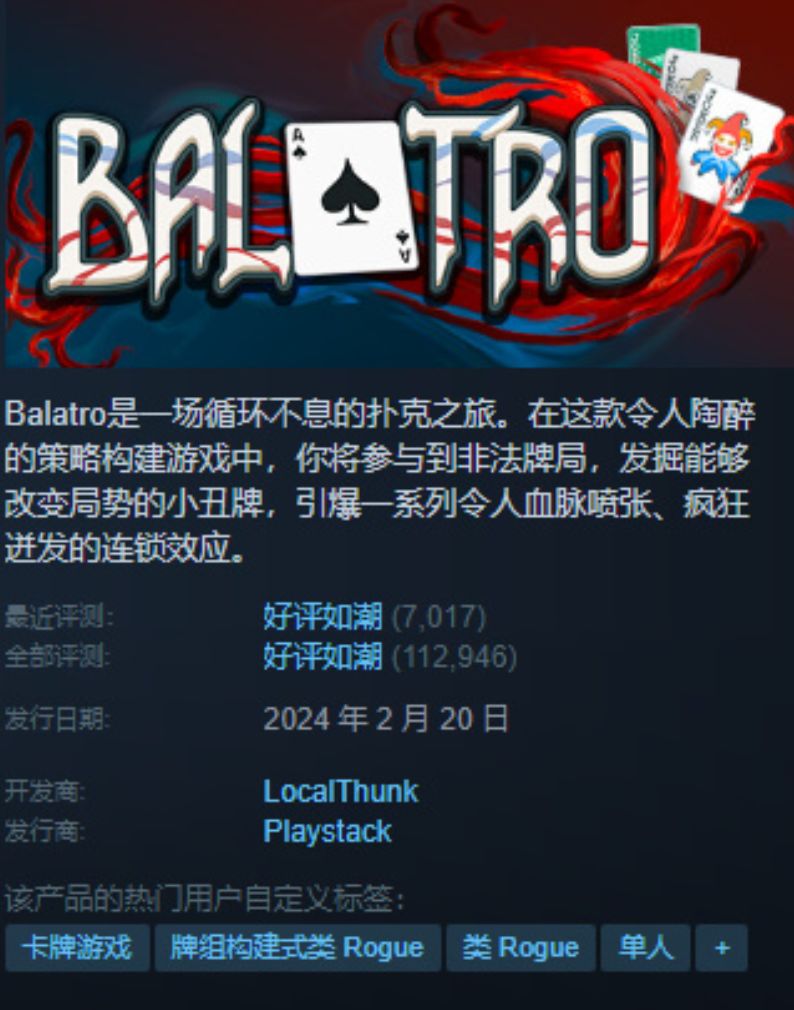Select the 单人 tag
794x1010 pixels.
pos(645,948)
